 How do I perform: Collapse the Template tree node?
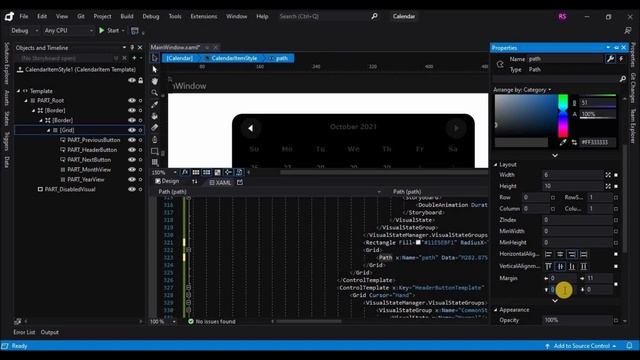(18, 91)
